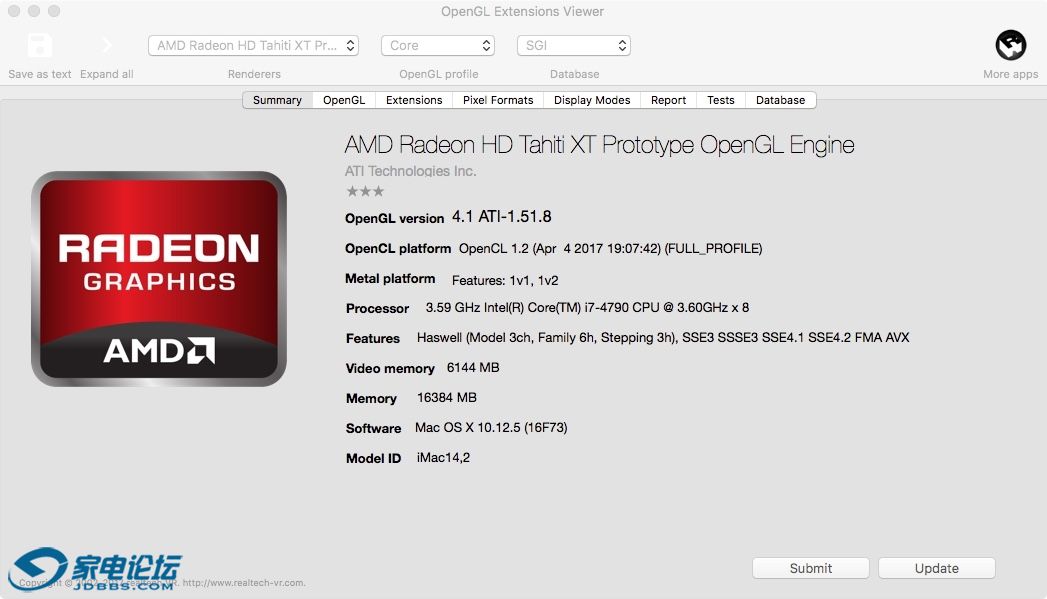Click the Save as text floppy icon

(39, 46)
